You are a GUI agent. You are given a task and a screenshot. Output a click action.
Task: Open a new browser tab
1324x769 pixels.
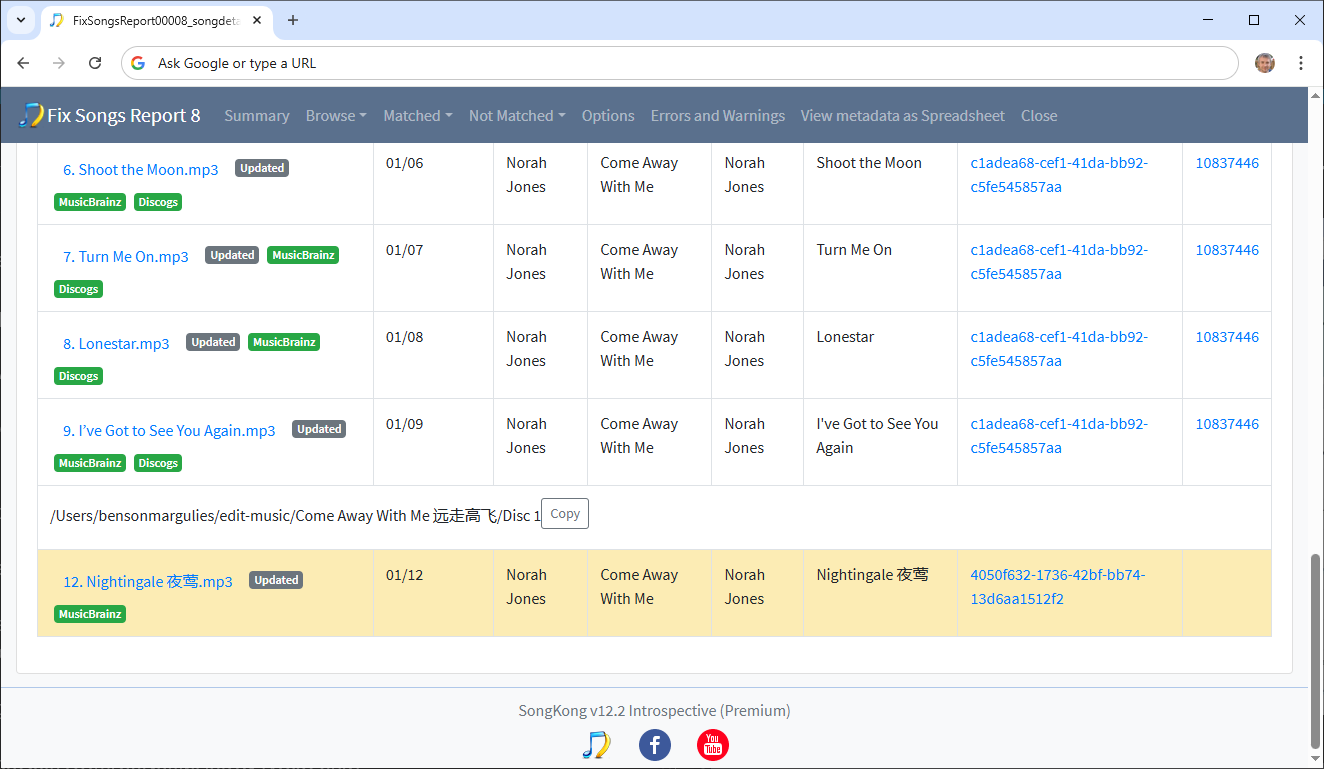[x=293, y=20]
